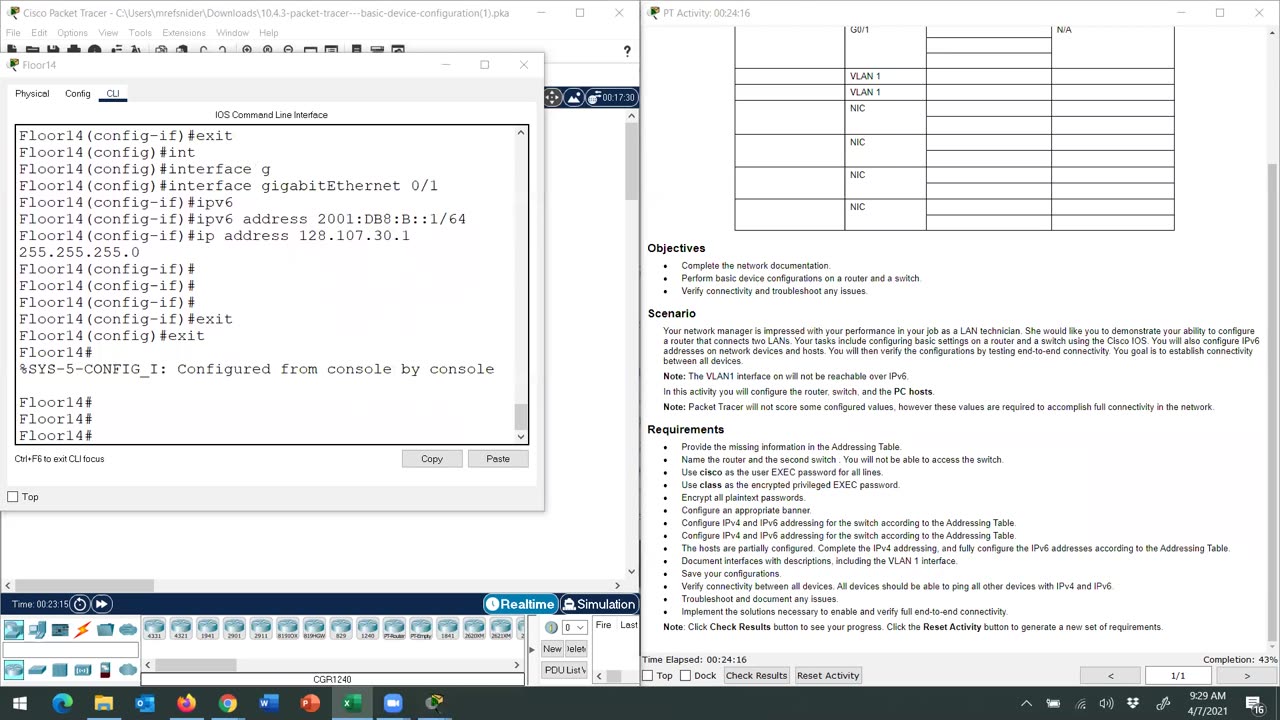The image size is (1280, 720).
Task: Open the Packet Tracer help question mark
Action: [627, 51]
